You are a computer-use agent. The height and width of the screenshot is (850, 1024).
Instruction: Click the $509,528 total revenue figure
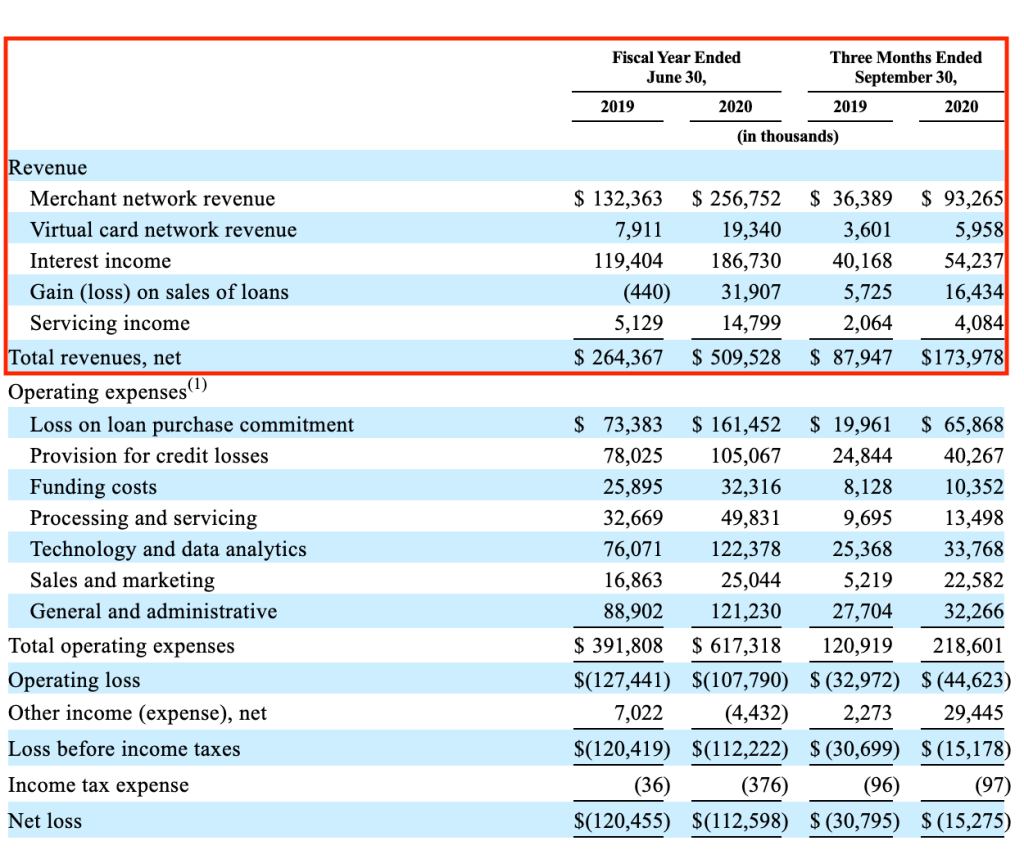pyautogui.click(x=736, y=357)
